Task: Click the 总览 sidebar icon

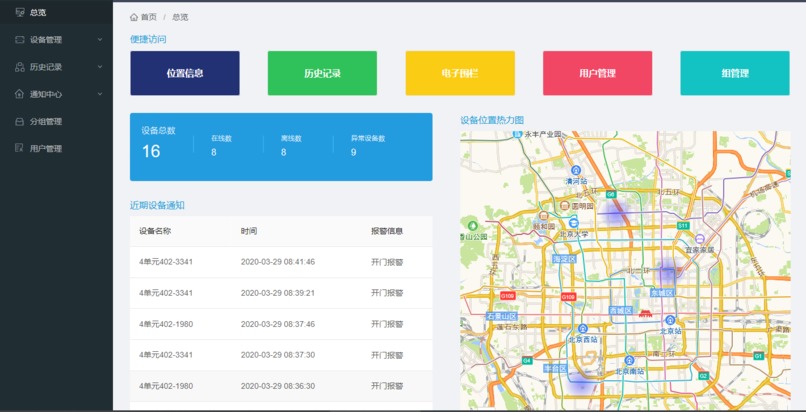Action: pyautogui.click(x=20, y=12)
